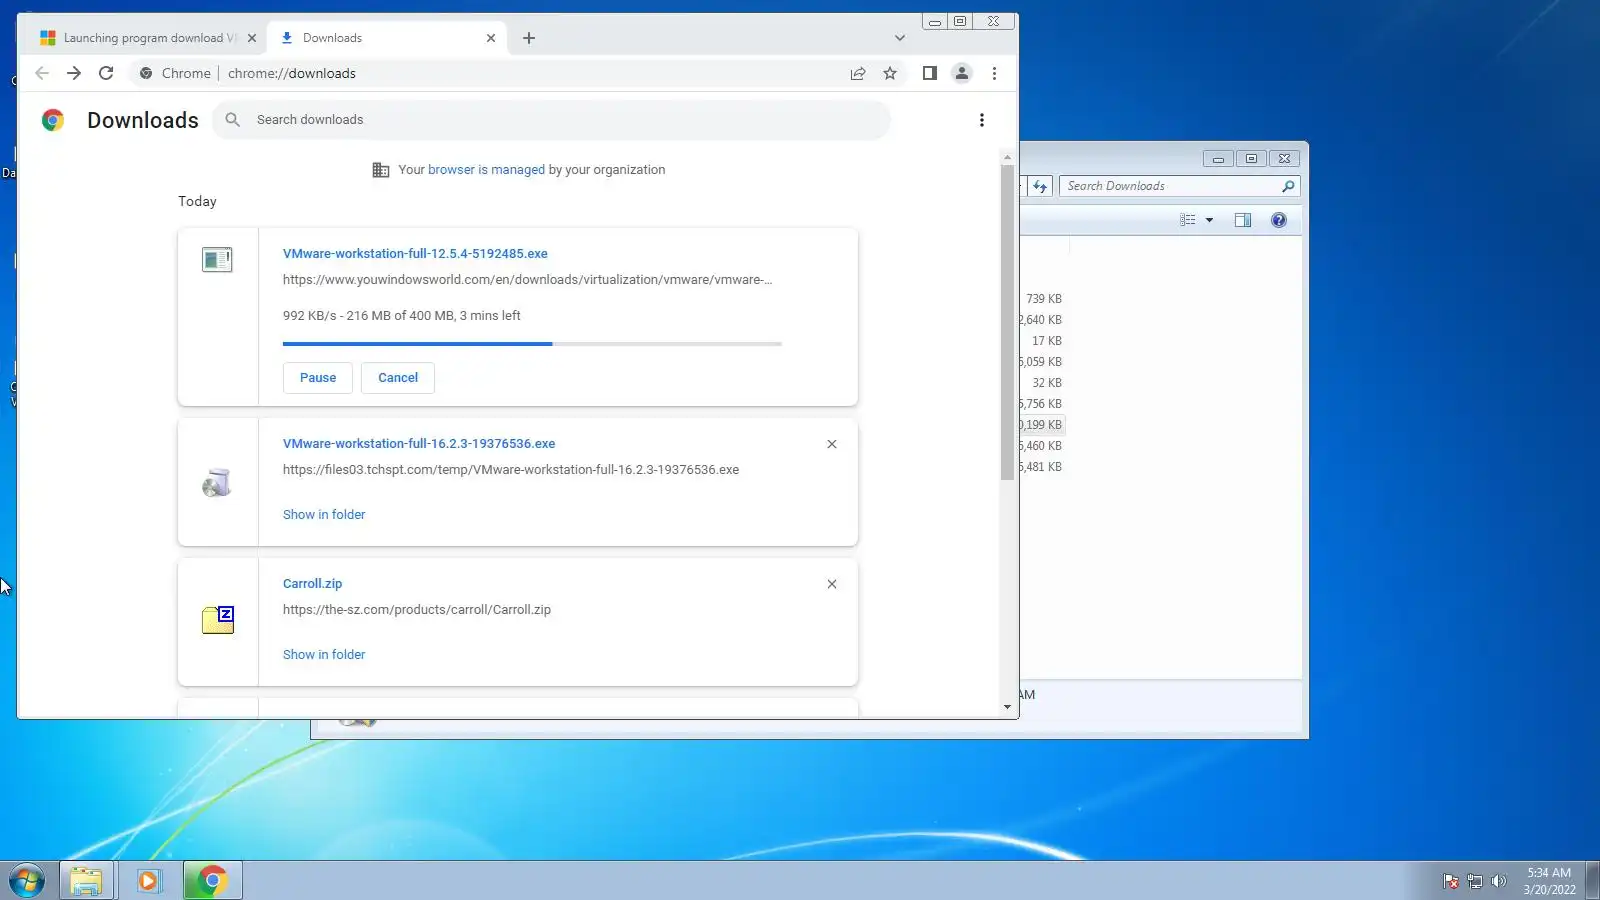Click the Carroll.zip archive icon
This screenshot has height=900, width=1600.
pos(218,620)
